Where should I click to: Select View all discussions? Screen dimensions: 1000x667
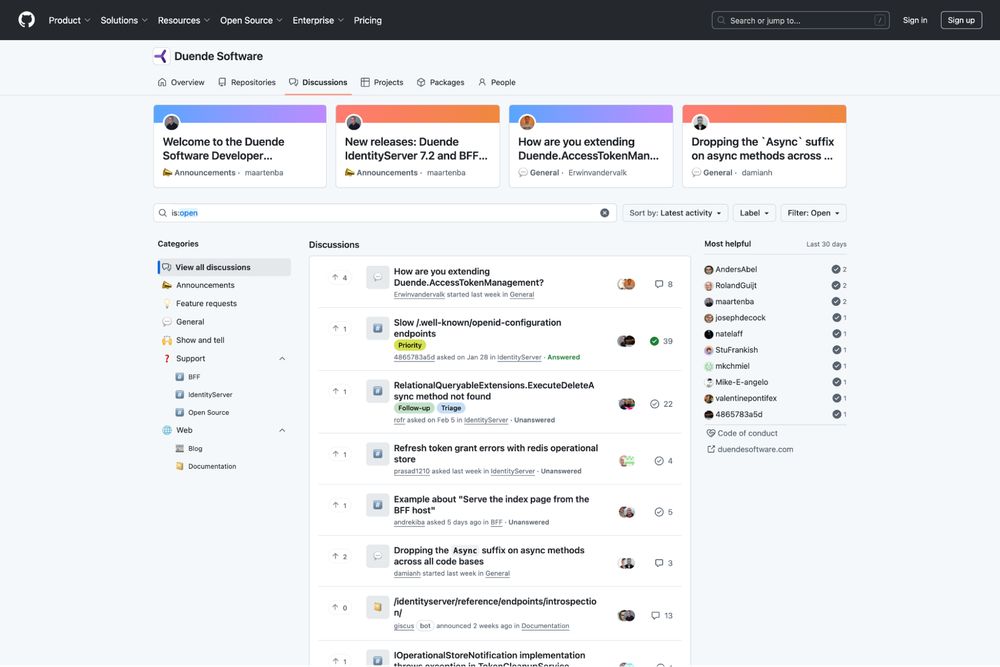224,267
